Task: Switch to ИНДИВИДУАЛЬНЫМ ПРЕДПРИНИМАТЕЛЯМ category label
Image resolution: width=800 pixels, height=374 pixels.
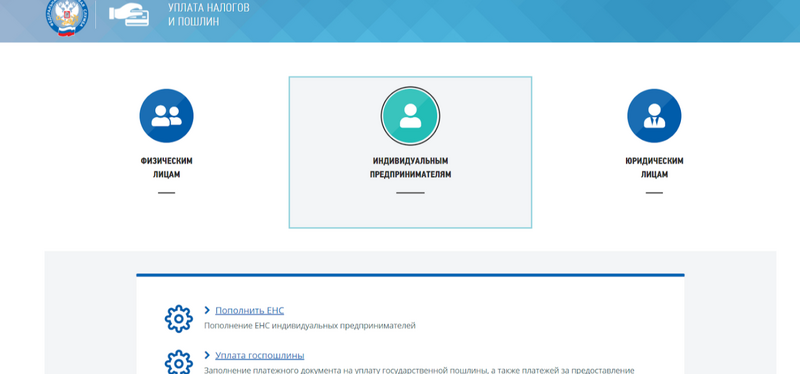Action: pyautogui.click(x=410, y=168)
